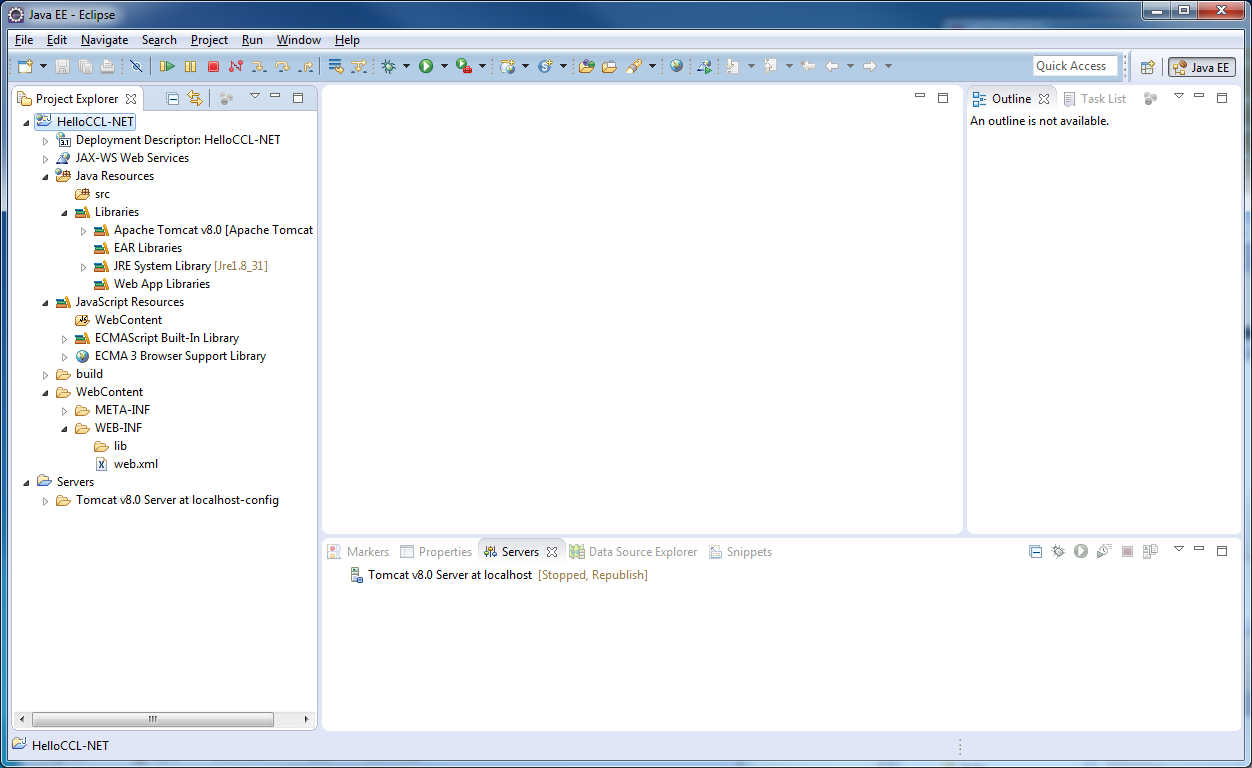Viewport: 1252px width, 768px height.
Task: Open the Project menu
Action: (x=209, y=40)
